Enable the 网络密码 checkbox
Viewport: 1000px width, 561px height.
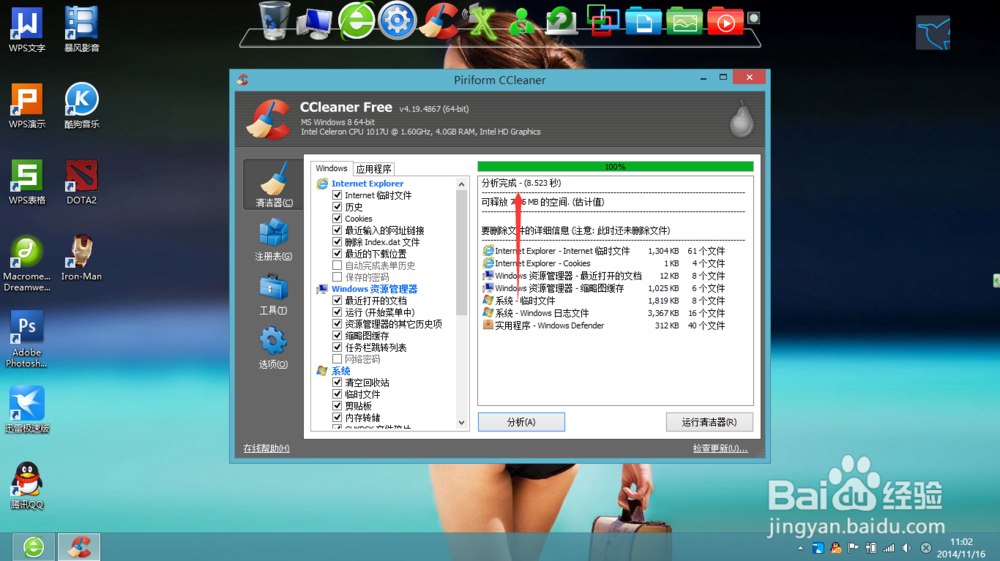(x=337, y=359)
